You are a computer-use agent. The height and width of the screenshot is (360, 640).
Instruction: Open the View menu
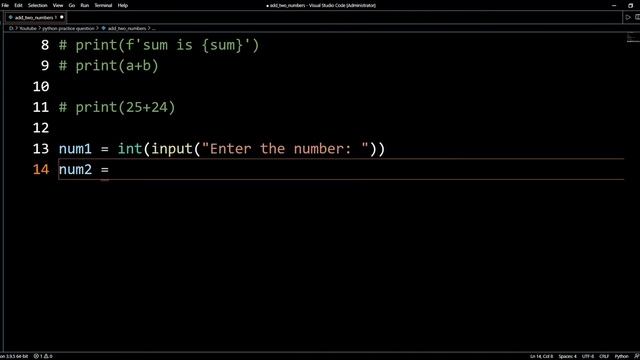pos(58,5)
